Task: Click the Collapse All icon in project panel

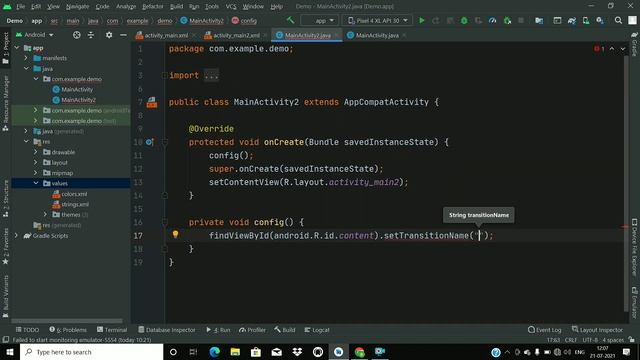Action: 91,35
